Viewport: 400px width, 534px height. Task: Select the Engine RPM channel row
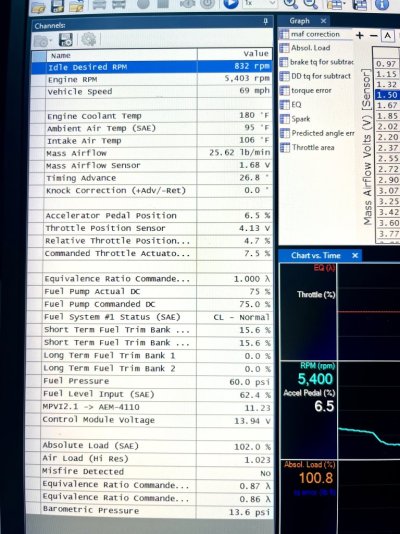coord(152,79)
